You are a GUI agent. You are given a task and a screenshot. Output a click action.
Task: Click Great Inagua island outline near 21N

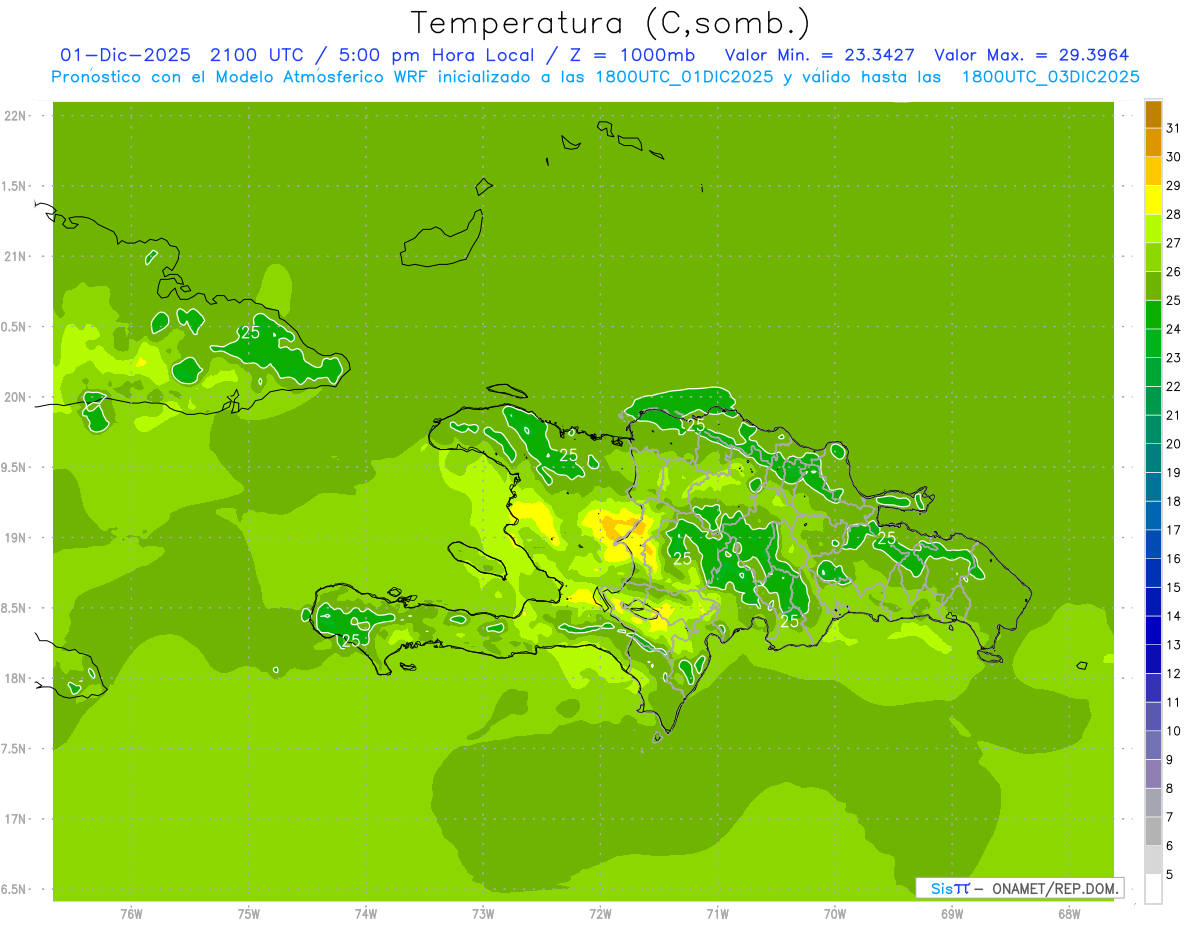[x=441, y=240]
